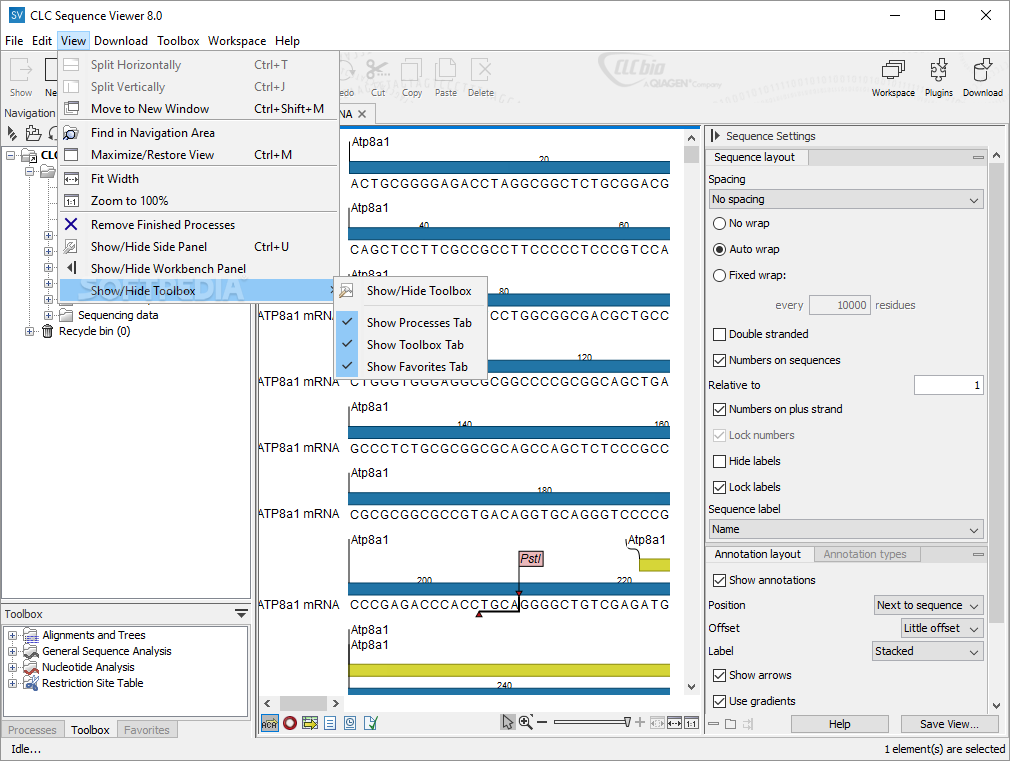Expand Nucleotide Analysis toolbox node
This screenshot has width=1010, height=761.
tap(12, 668)
